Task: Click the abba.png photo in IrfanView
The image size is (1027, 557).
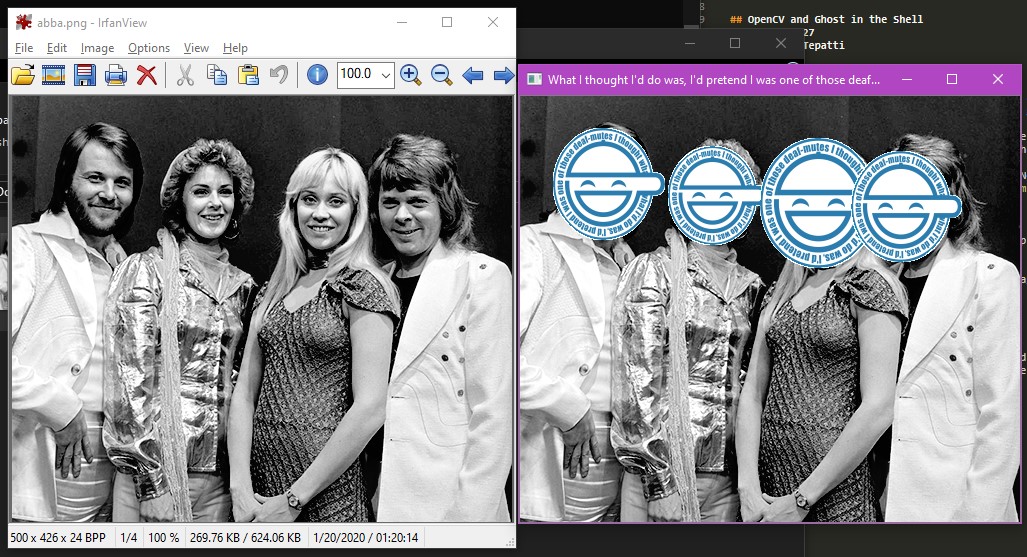Action: click(x=261, y=309)
